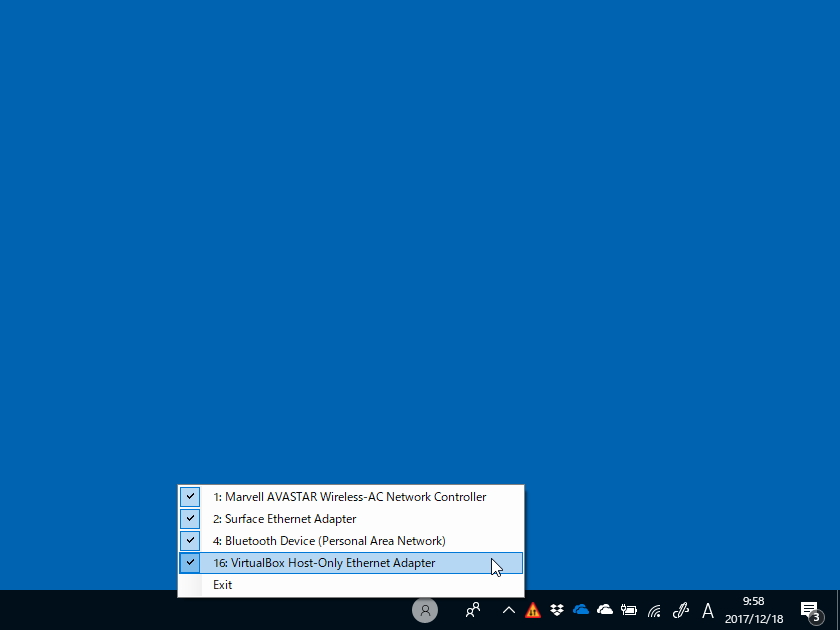Open the People icon in the taskbar
Screen dimensions: 840x630
pos(472,610)
